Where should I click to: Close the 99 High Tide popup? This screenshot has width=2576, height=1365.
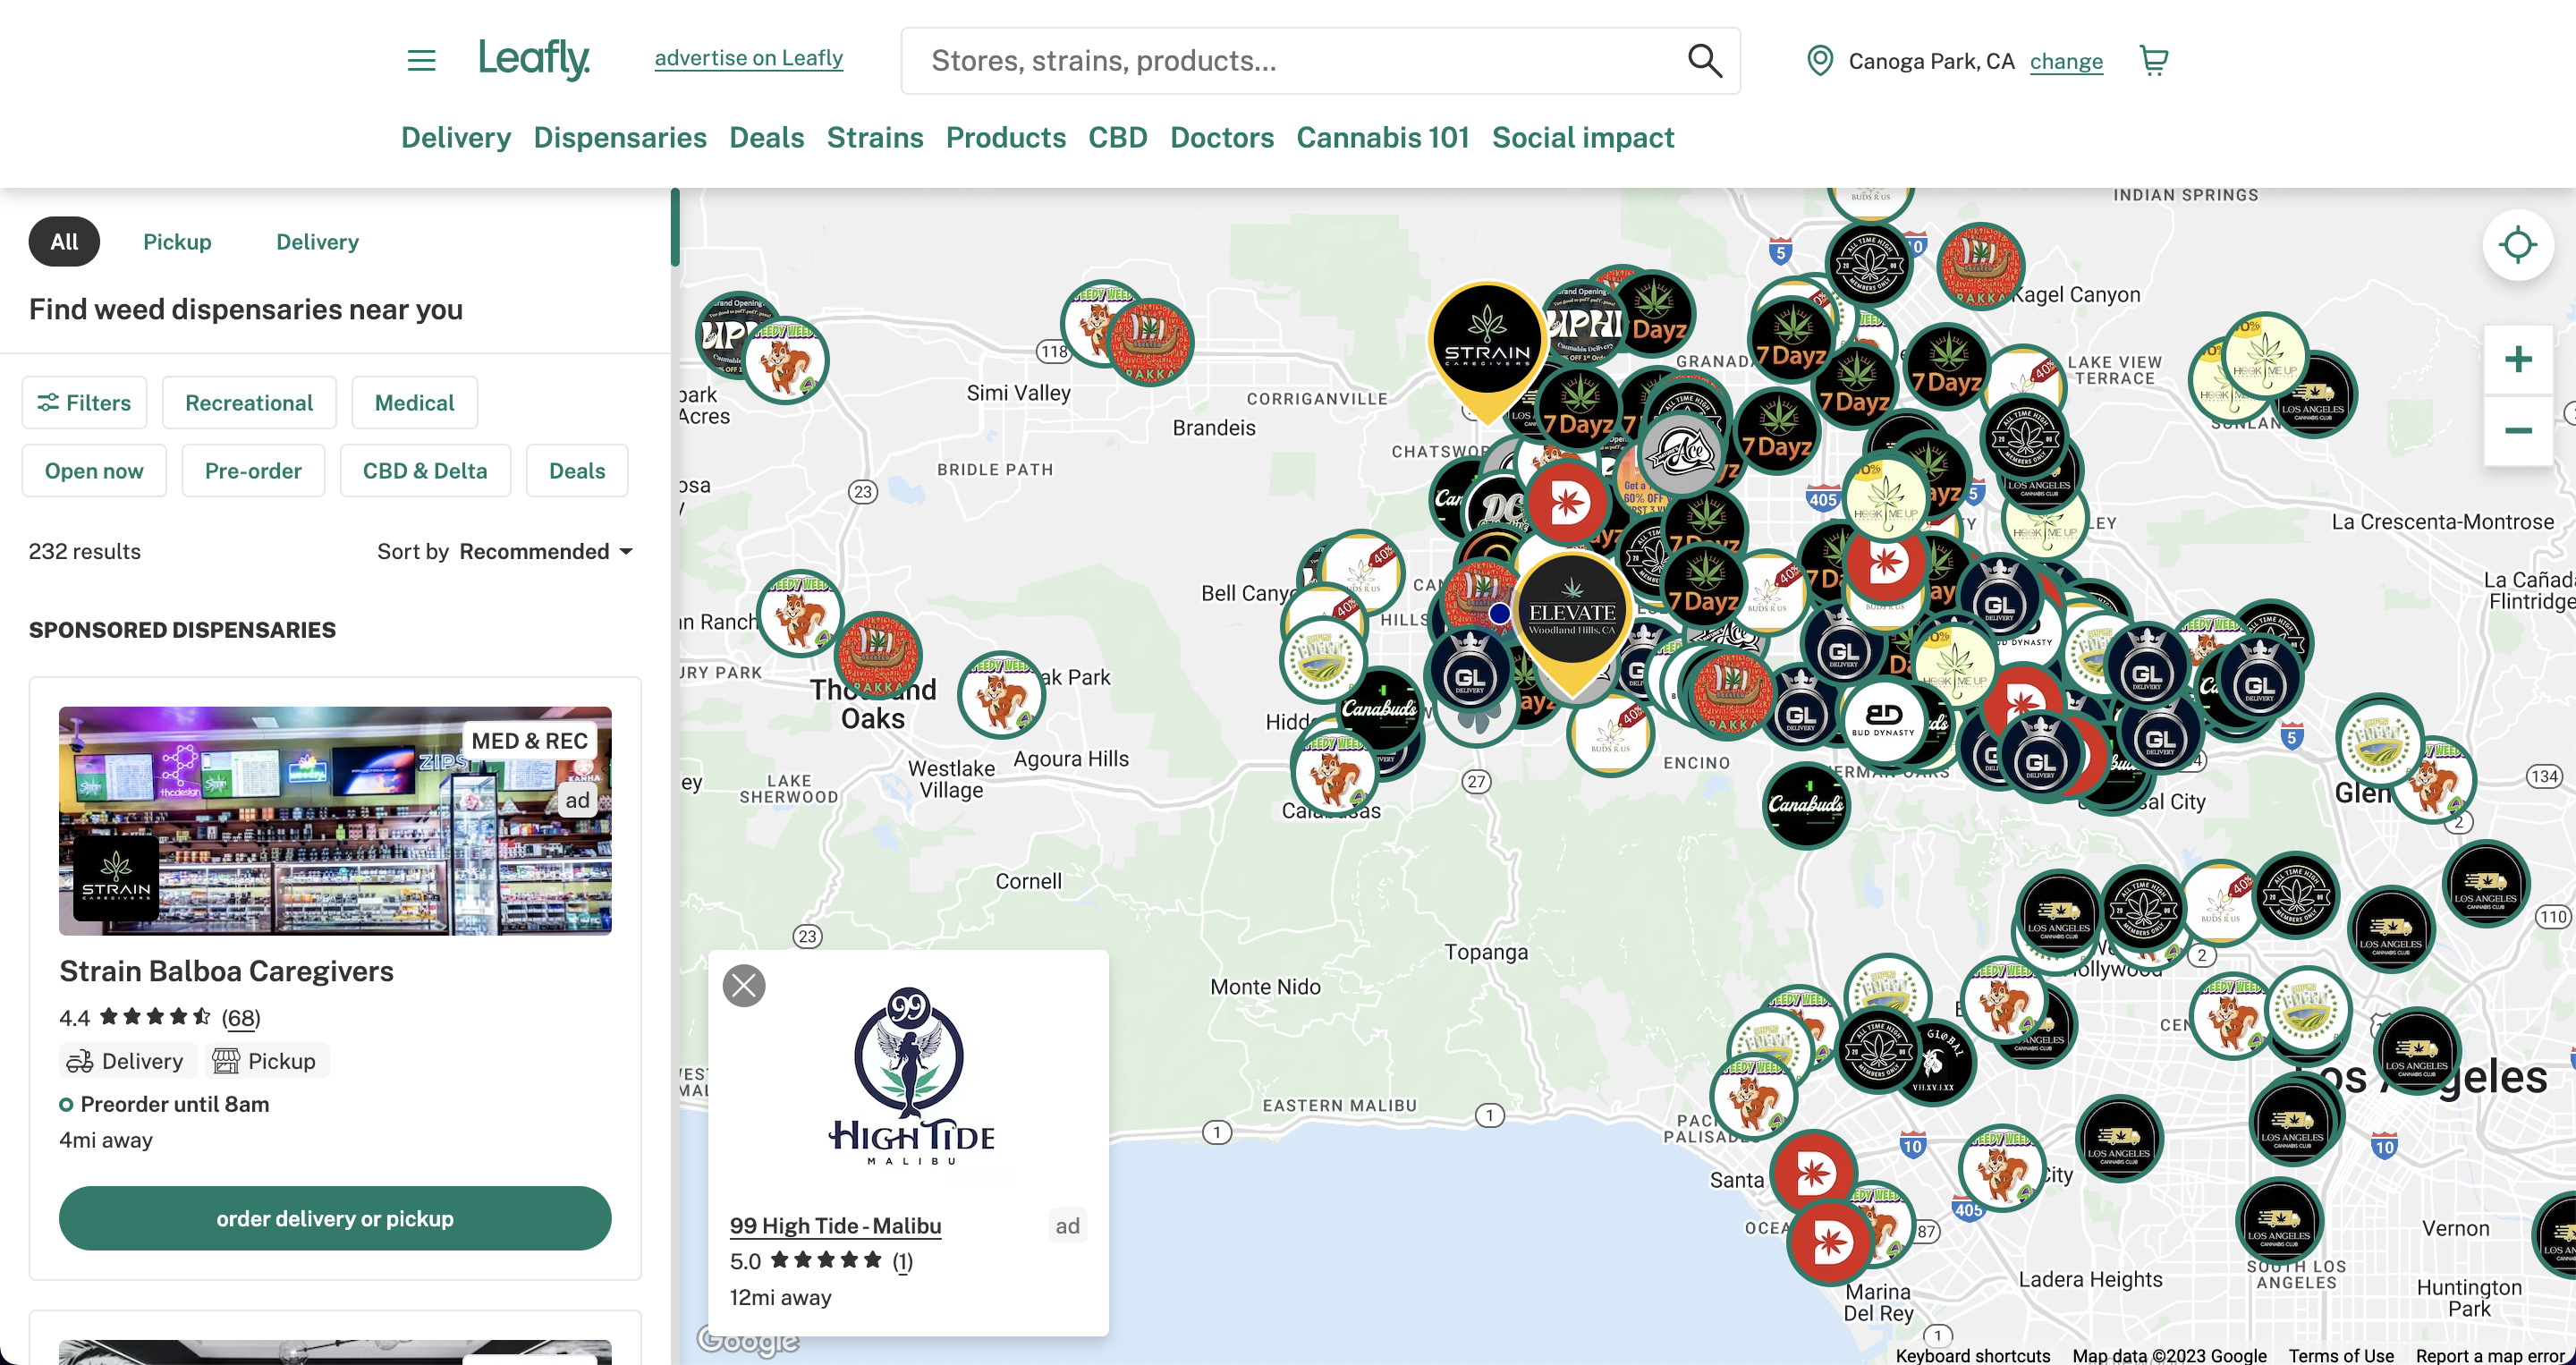coord(744,986)
